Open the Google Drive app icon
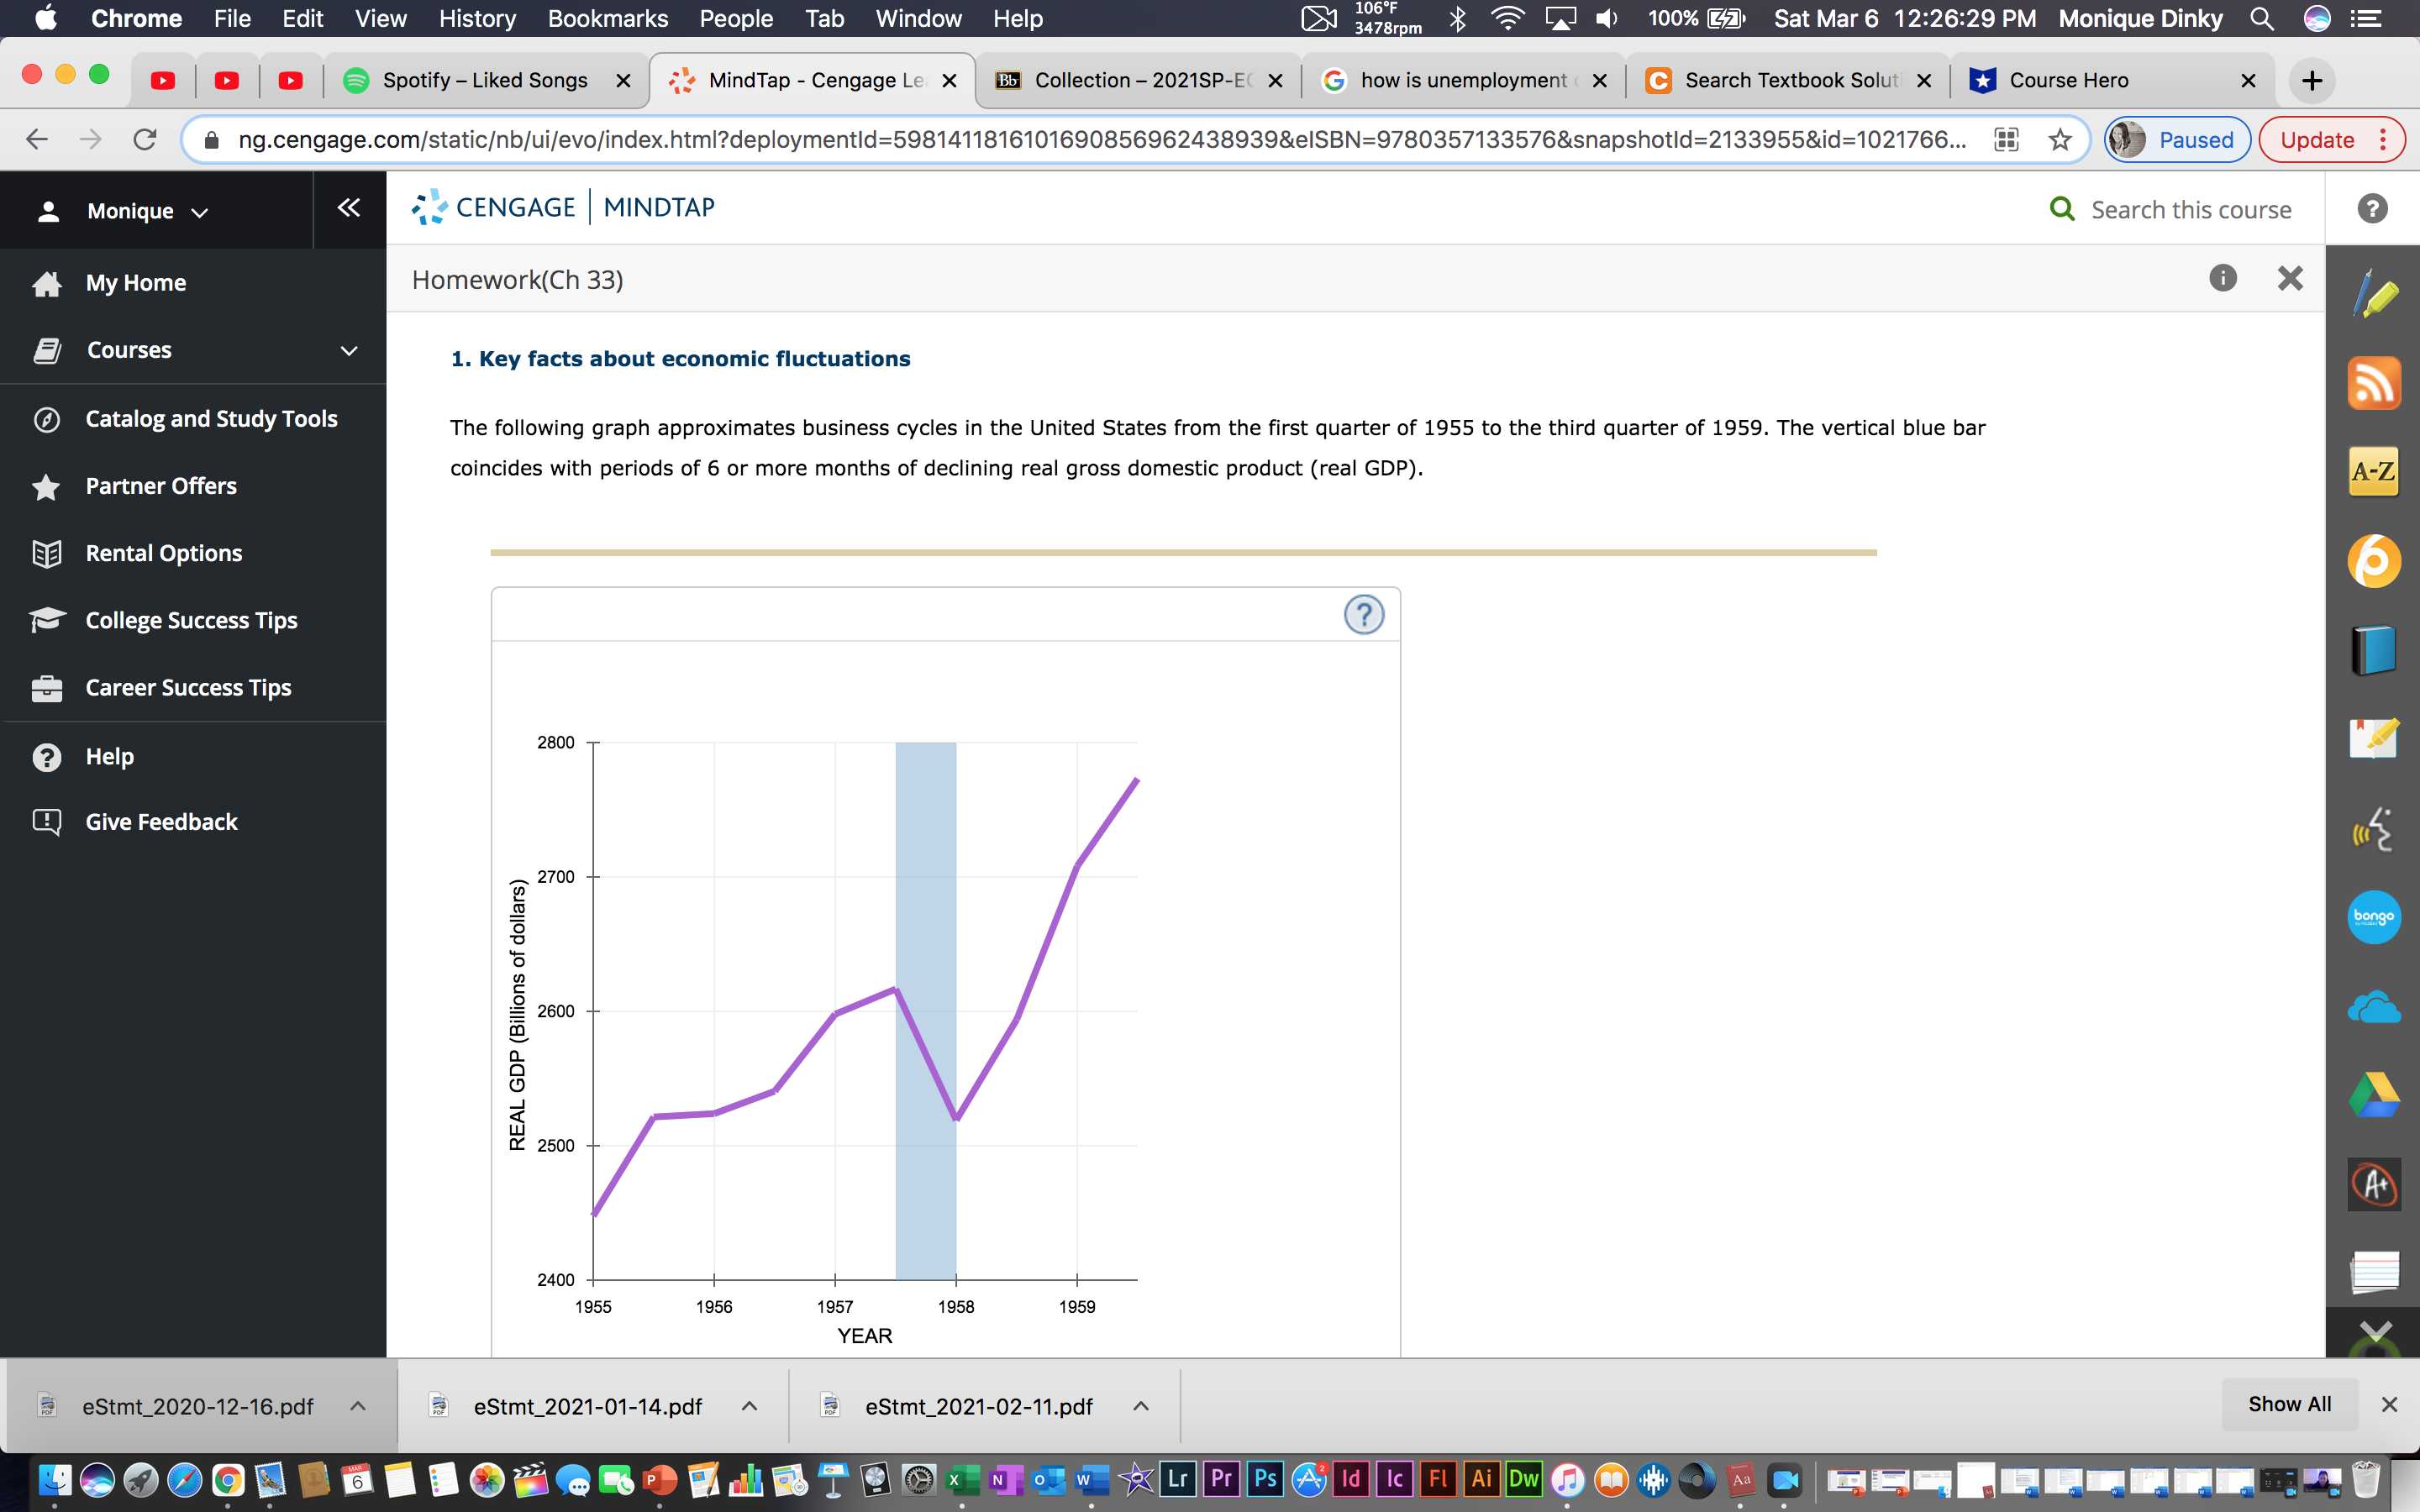 [x=2373, y=1095]
